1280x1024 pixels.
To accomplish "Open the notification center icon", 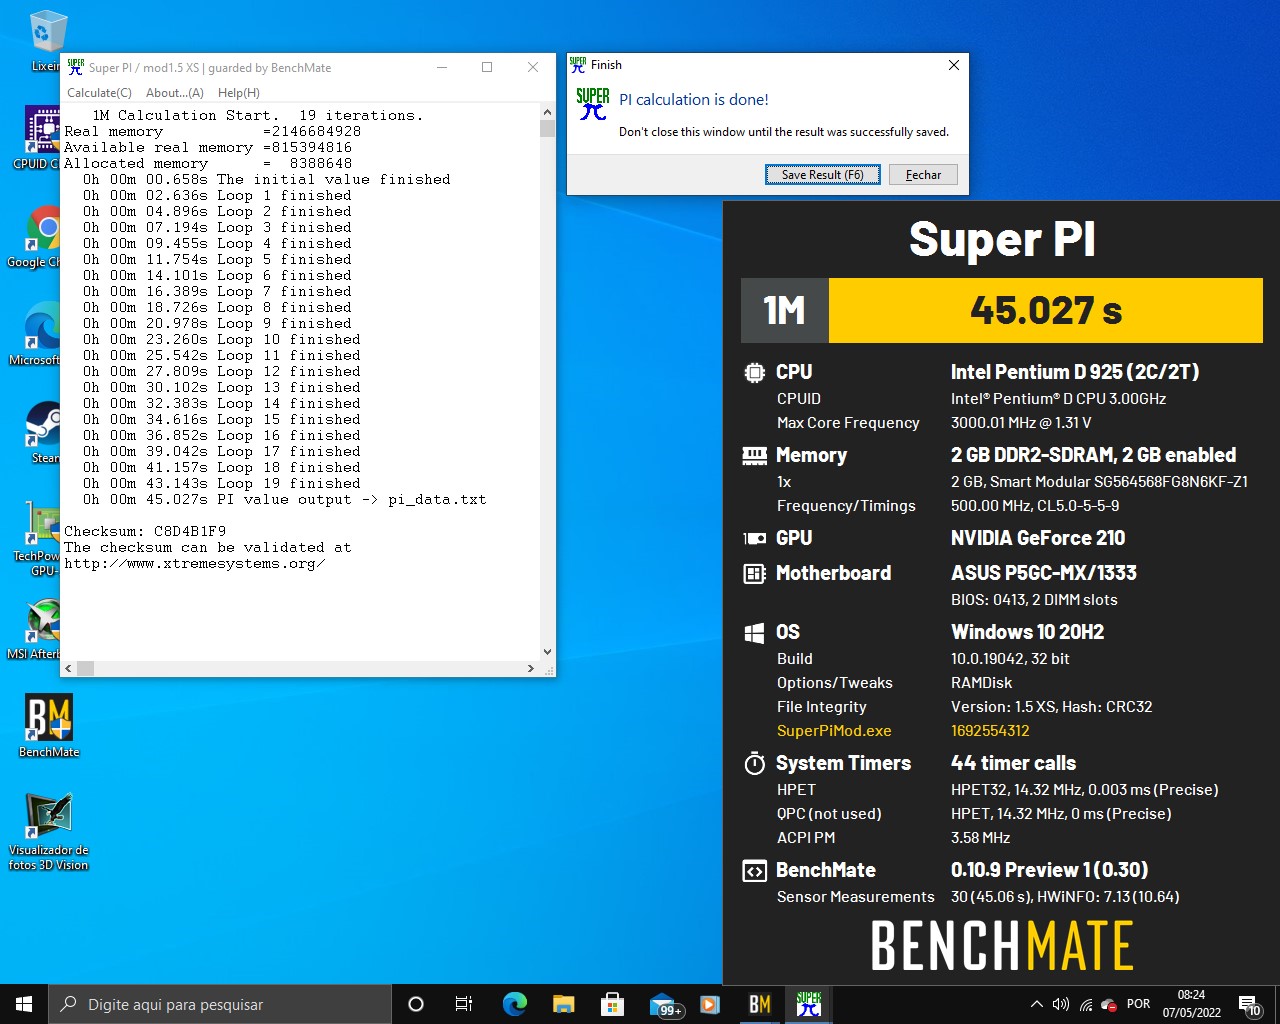I will (x=1250, y=1005).
